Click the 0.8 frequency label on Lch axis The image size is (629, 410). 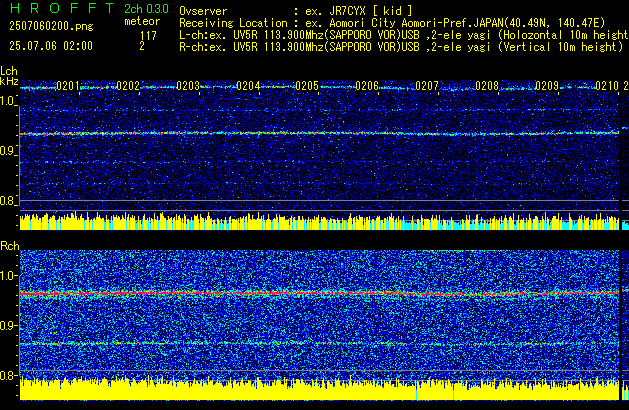tap(8, 201)
